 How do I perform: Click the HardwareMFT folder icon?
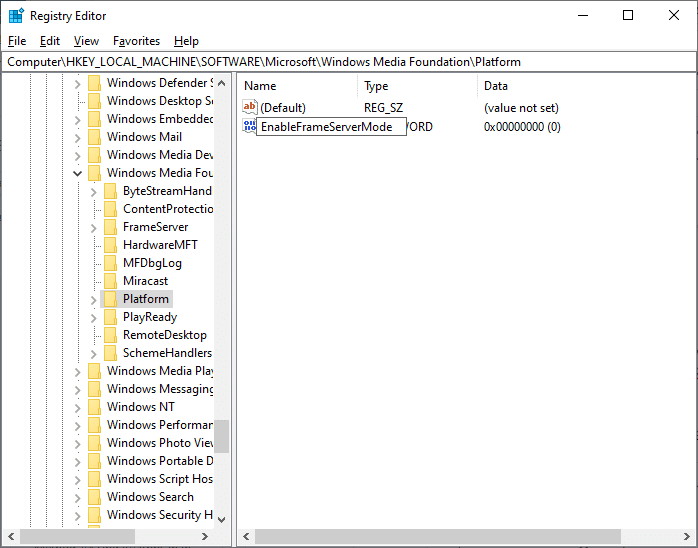(x=110, y=245)
